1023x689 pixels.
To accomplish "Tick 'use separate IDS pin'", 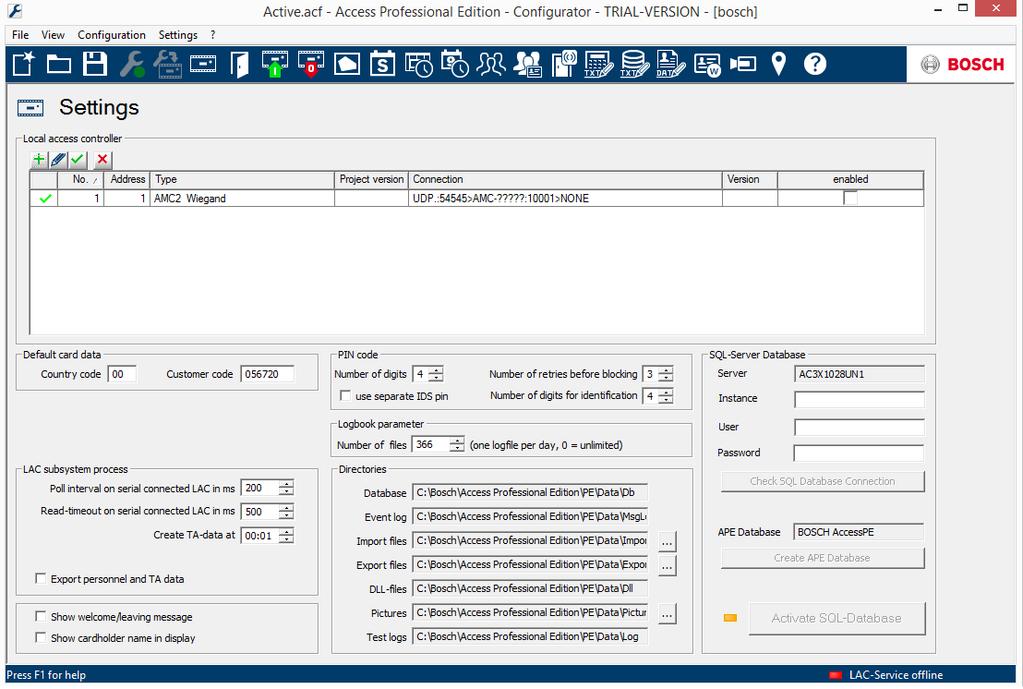I will [x=345, y=395].
